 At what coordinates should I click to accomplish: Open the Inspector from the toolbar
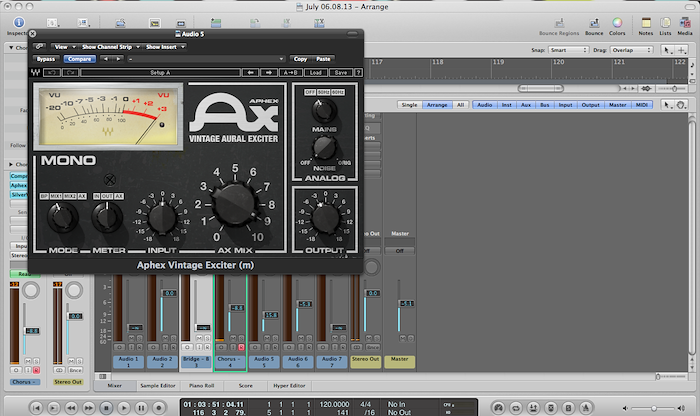coord(19,22)
